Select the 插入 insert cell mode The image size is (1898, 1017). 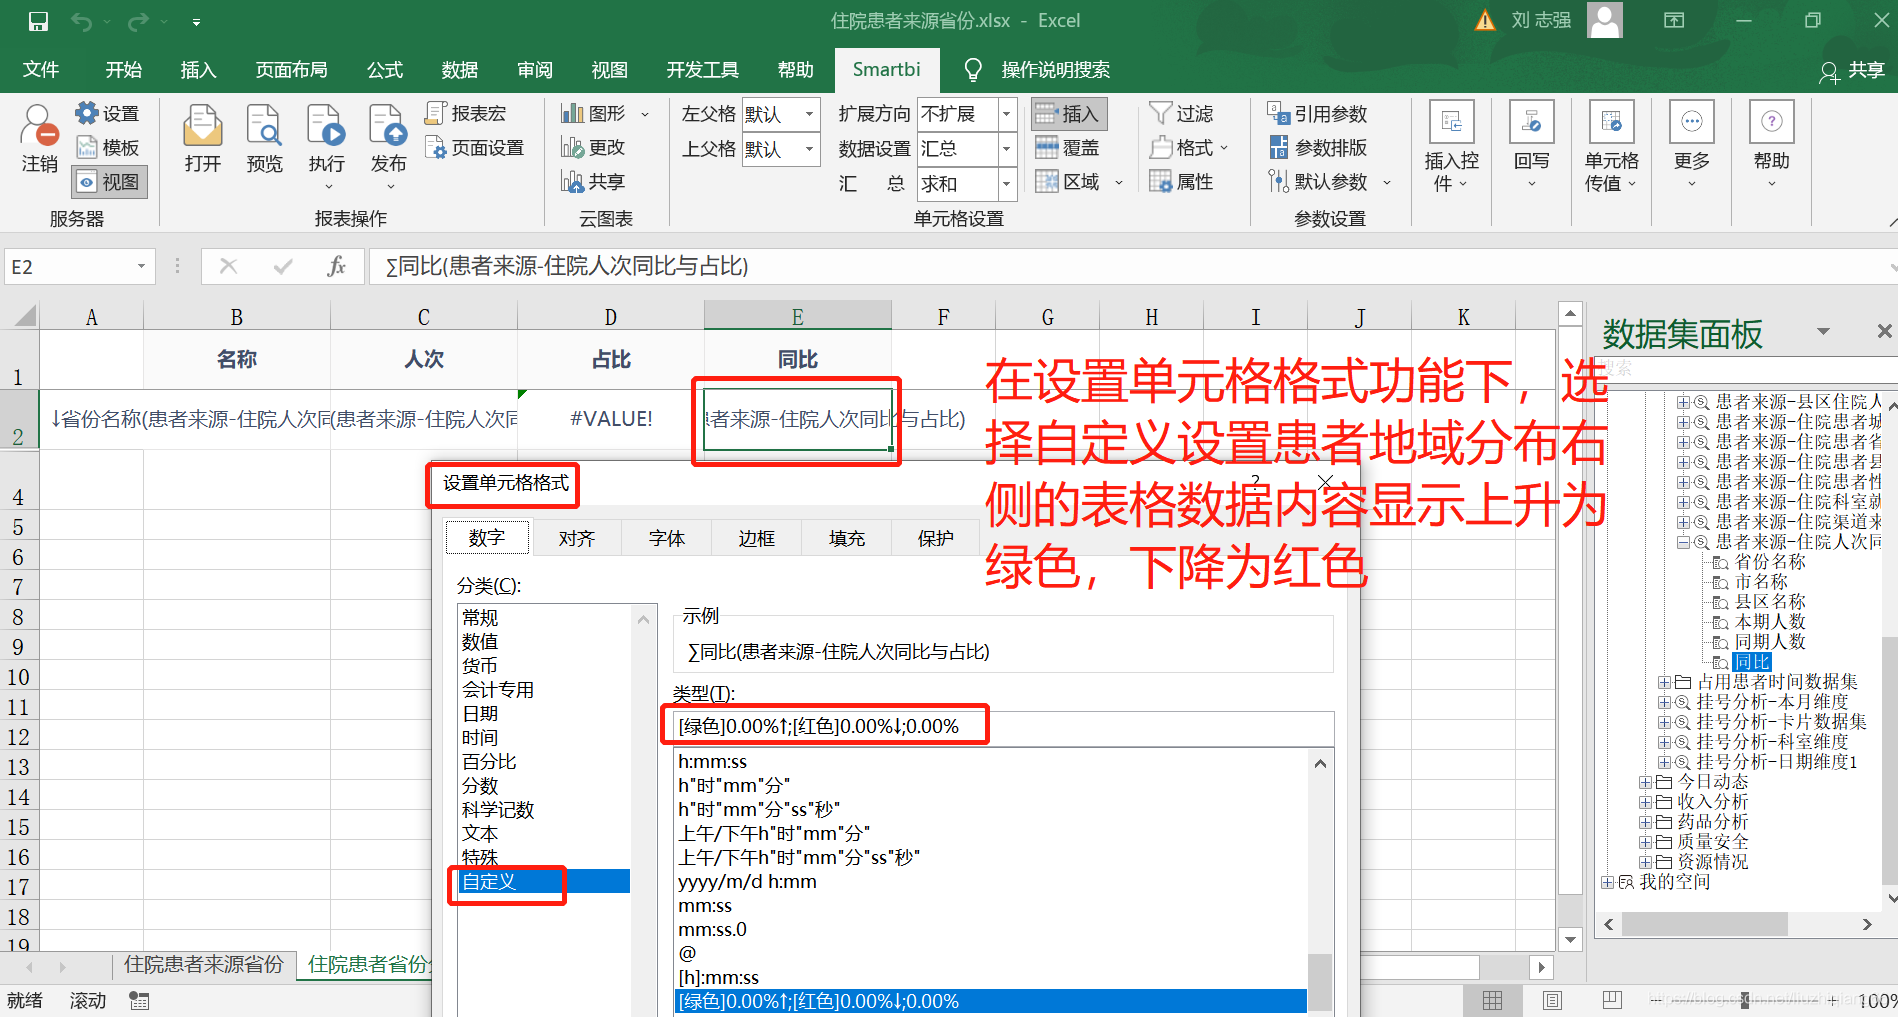1067,114
